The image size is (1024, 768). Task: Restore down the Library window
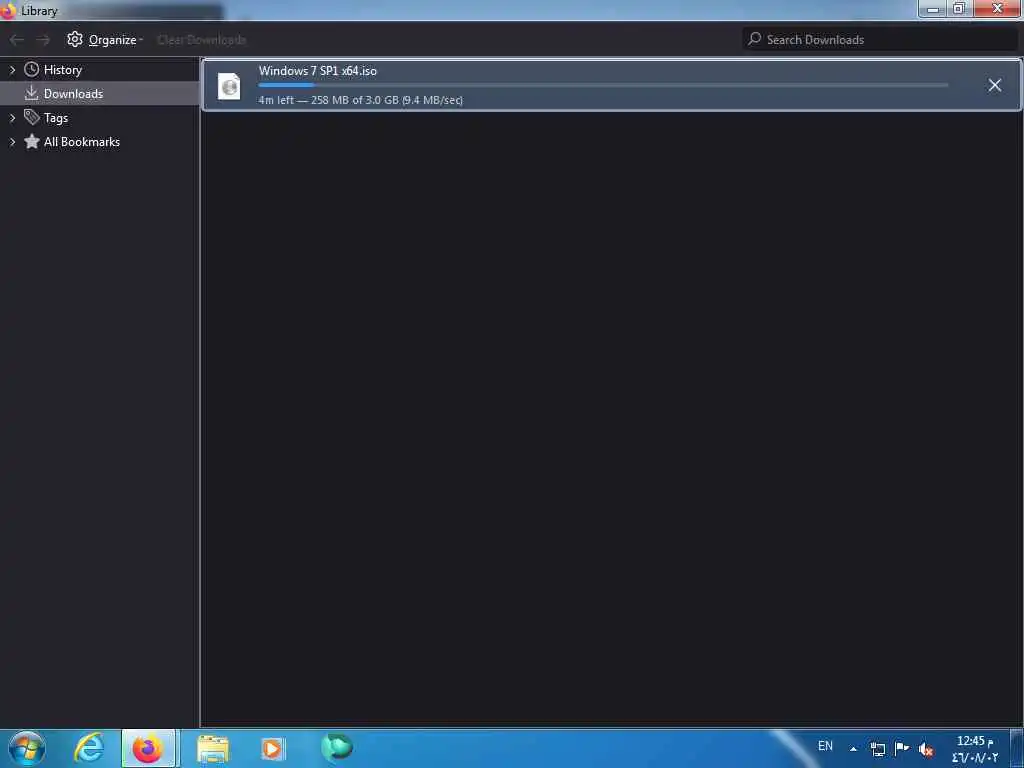coord(959,8)
